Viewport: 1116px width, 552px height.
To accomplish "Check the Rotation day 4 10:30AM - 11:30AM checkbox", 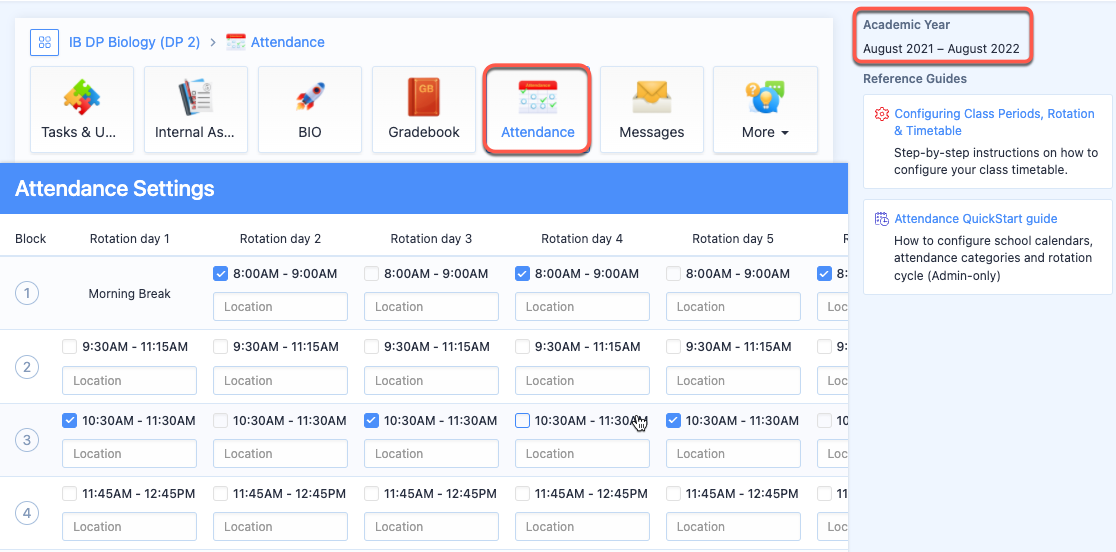I will click(x=522, y=421).
